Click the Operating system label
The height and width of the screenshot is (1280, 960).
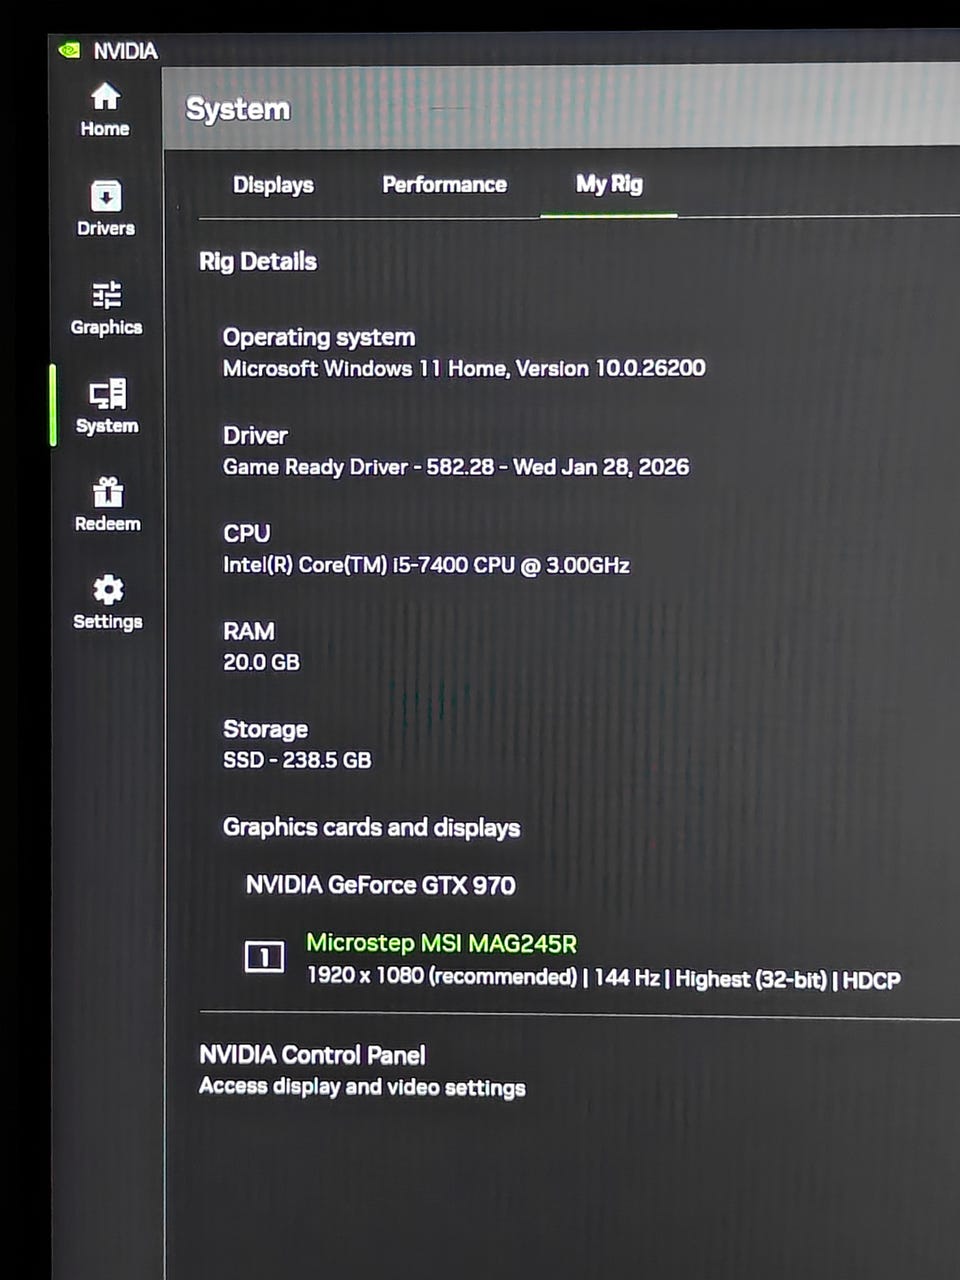pos(319,338)
